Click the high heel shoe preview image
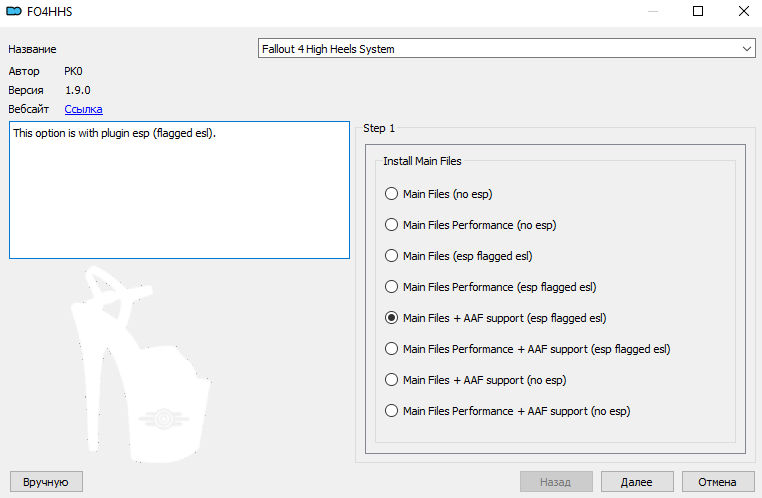Viewport: 762px width, 498px height. (x=142, y=364)
